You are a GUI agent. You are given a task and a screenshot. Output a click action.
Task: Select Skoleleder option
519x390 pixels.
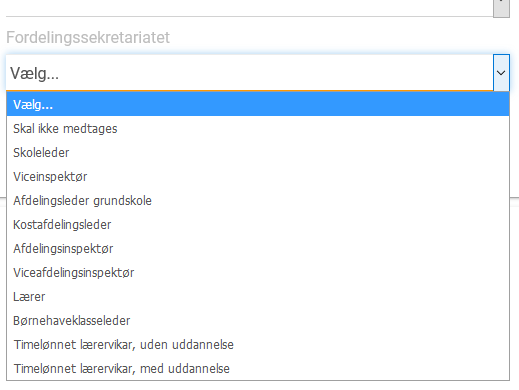point(258,153)
